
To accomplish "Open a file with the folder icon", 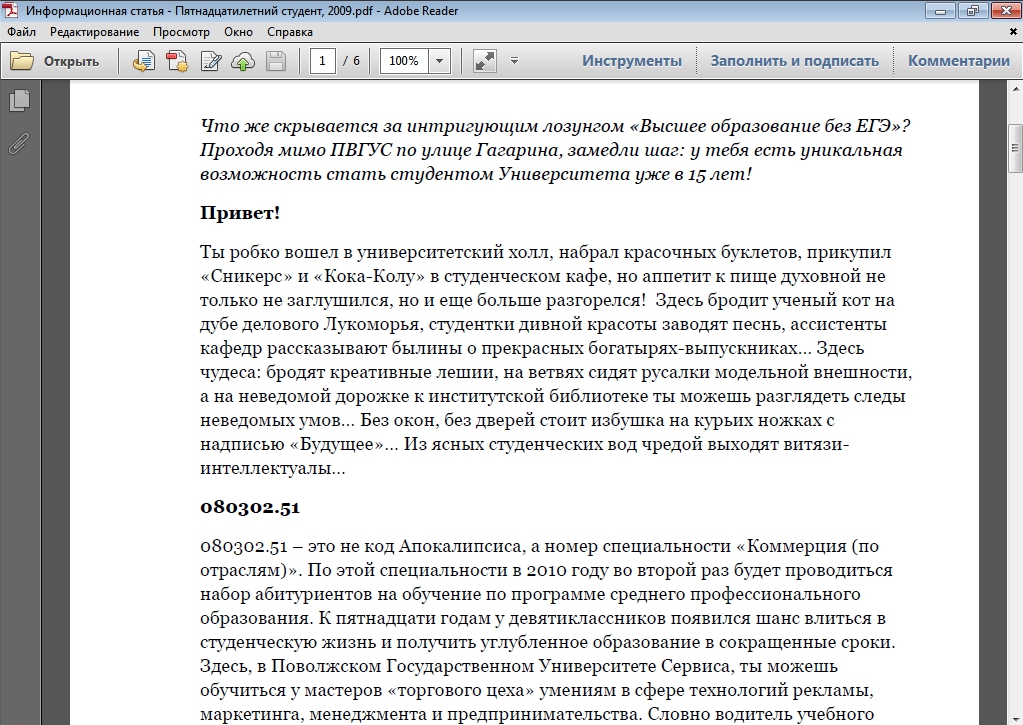I will pos(22,61).
